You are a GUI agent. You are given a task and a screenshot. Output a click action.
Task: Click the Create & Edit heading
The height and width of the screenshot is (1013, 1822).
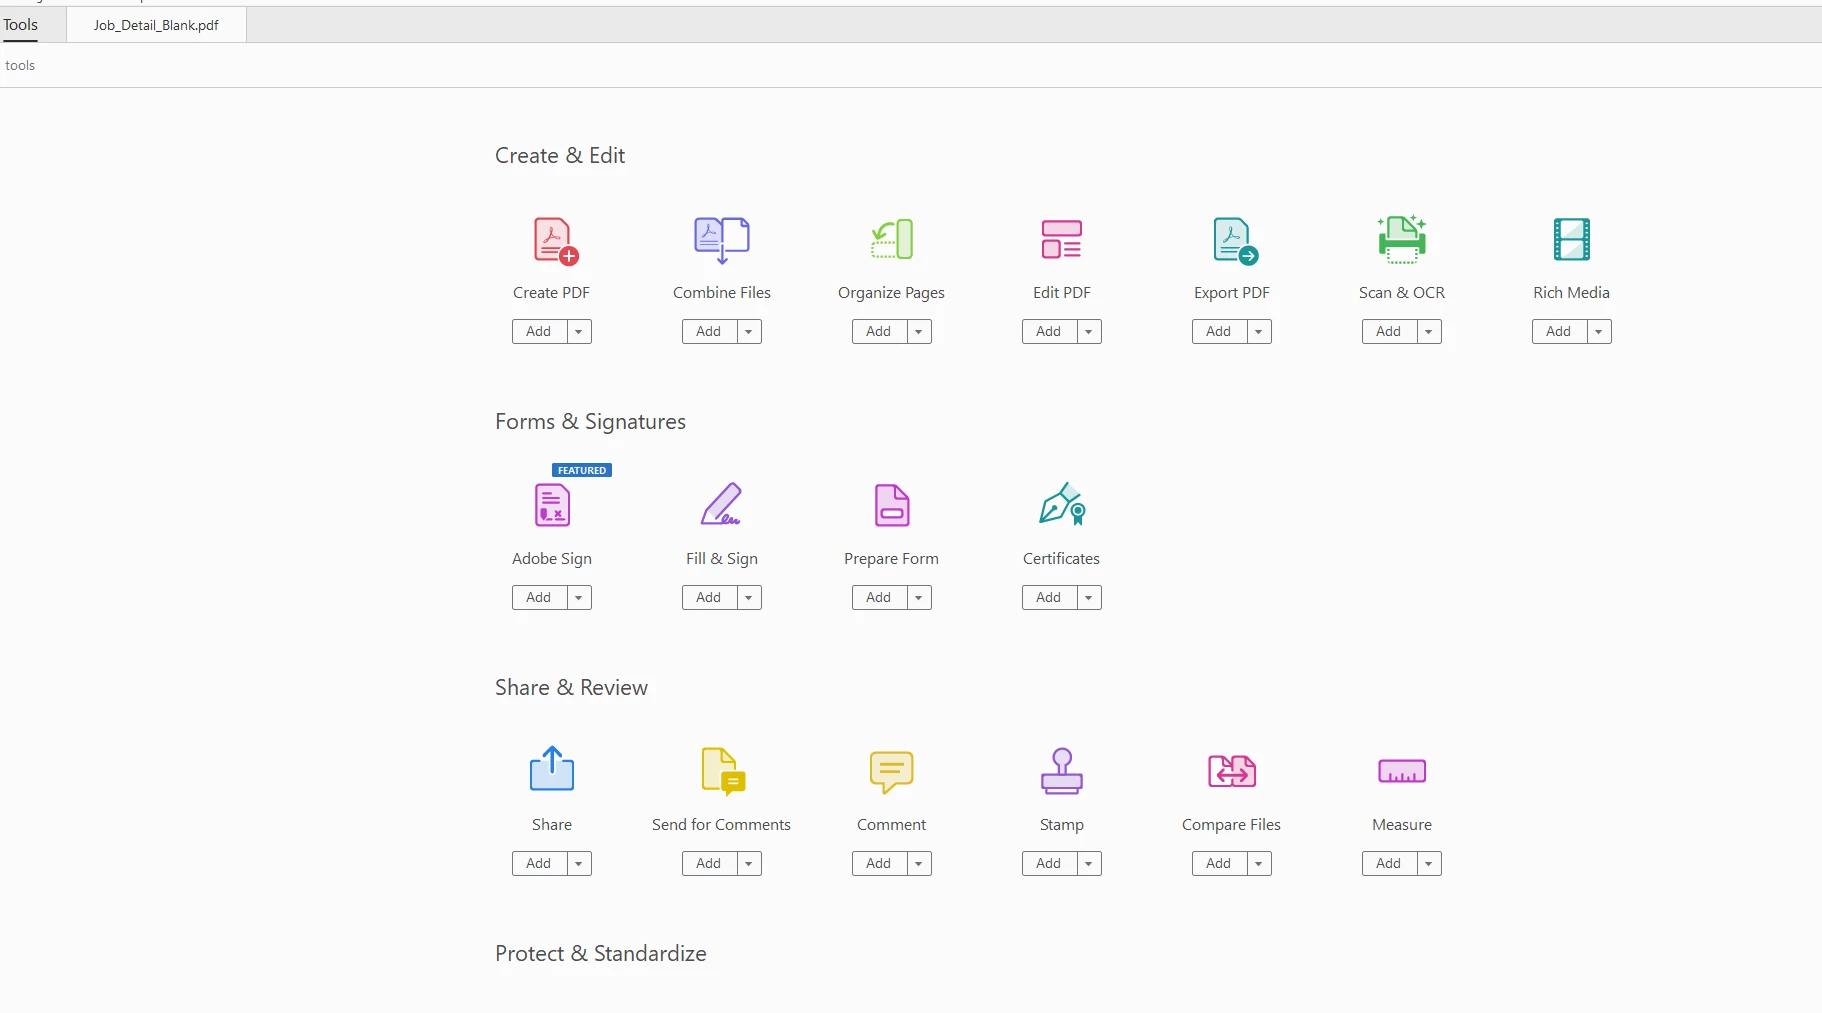coord(560,156)
